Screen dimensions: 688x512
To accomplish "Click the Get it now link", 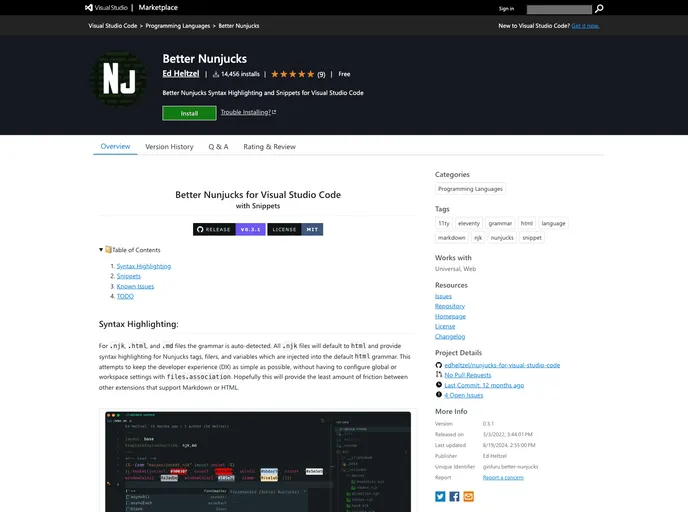I will pos(585,26).
